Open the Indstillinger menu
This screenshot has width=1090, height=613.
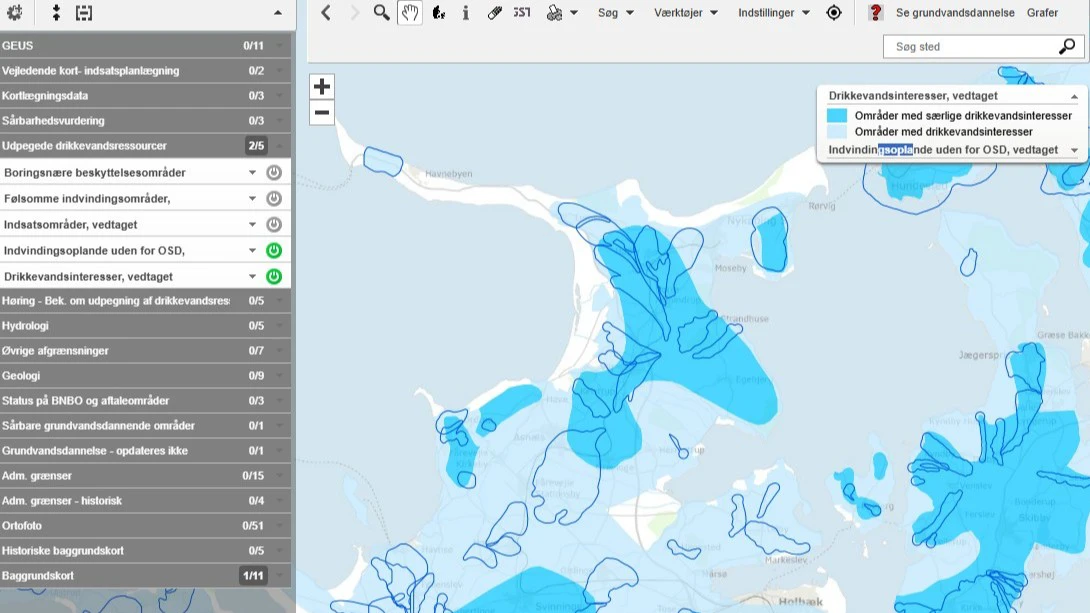[x=774, y=13]
